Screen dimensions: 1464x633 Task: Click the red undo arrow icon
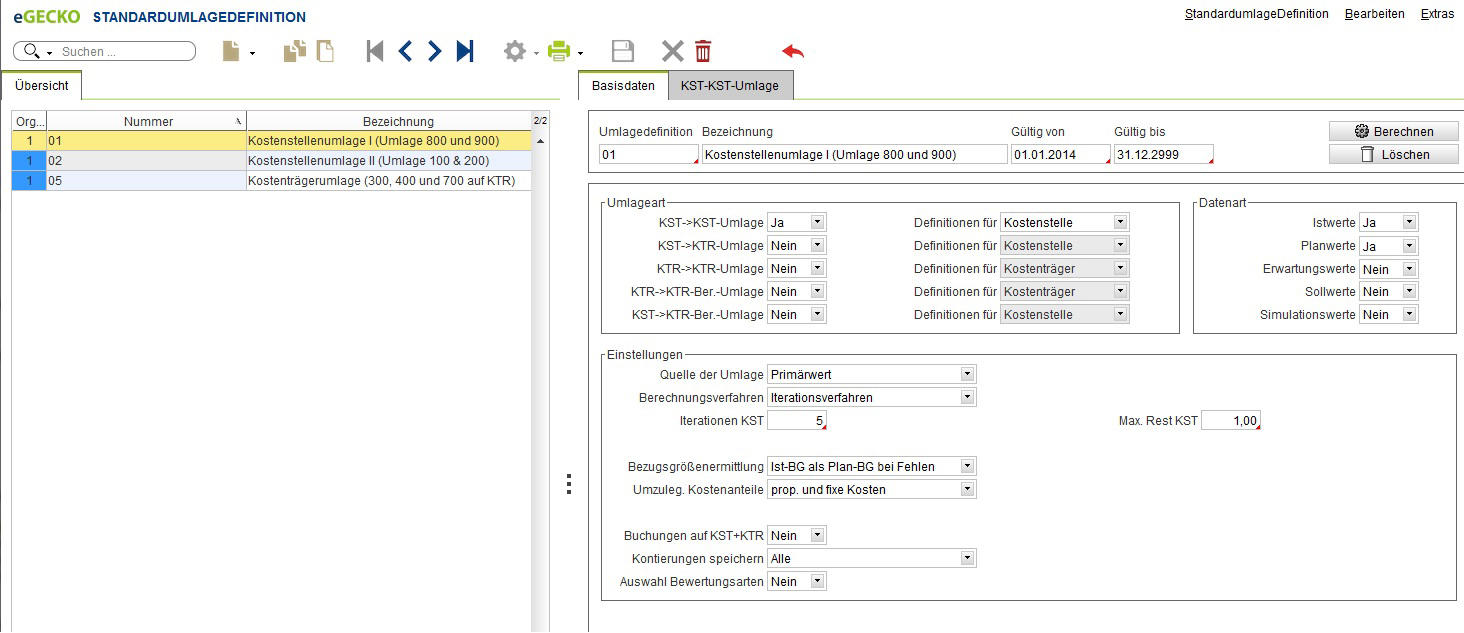click(793, 51)
